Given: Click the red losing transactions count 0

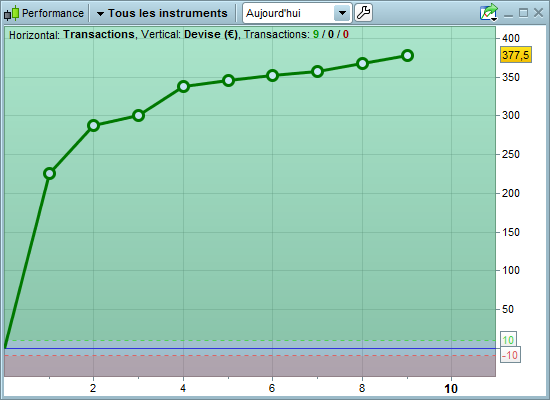Looking at the screenshot, I should (346, 34).
